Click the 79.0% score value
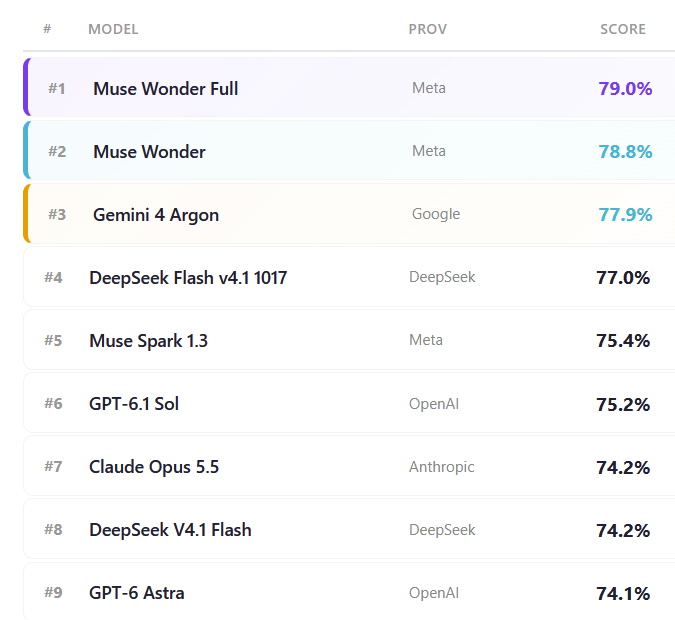675x620 pixels. pos(625,89)
